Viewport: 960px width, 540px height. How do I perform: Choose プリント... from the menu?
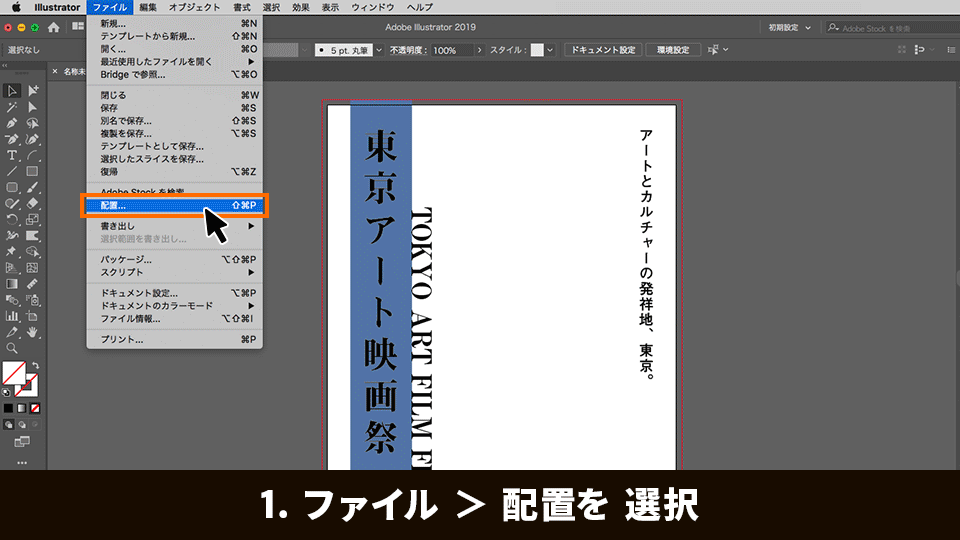coord(174,339)
